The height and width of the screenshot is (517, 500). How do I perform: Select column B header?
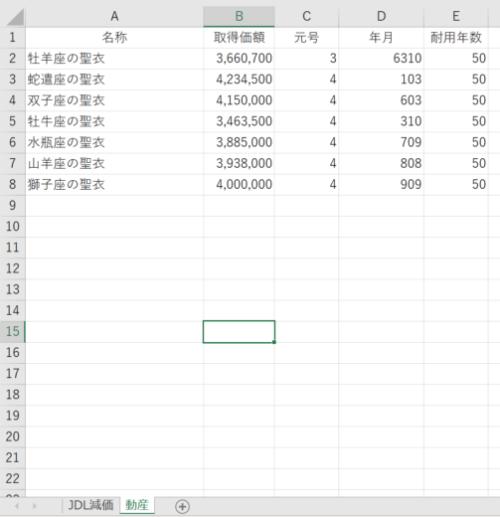(239, 16)
